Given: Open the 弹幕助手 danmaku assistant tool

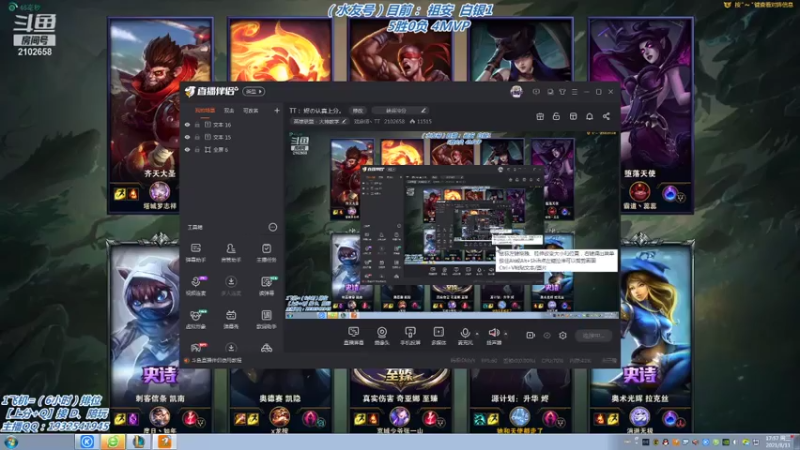Looking at the screenshot, I should (196, 253).
